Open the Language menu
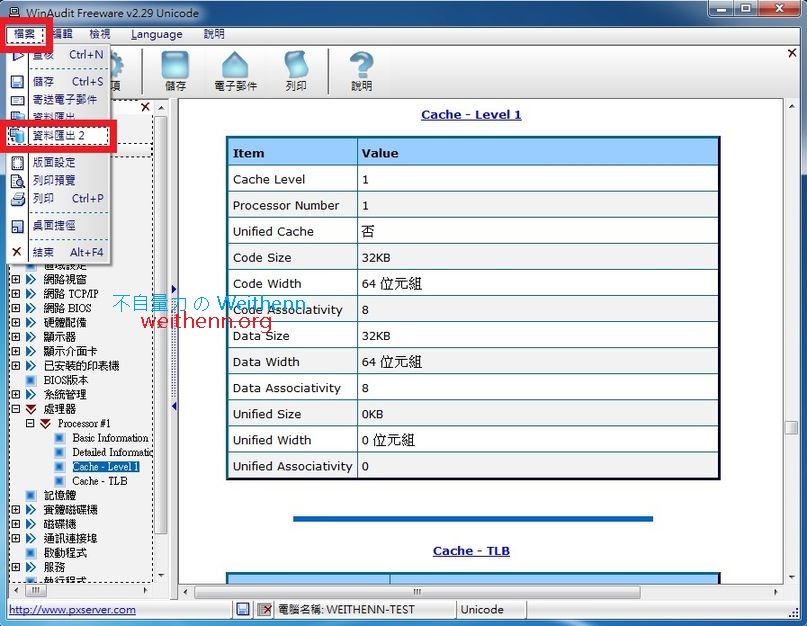 coord(156,33)
